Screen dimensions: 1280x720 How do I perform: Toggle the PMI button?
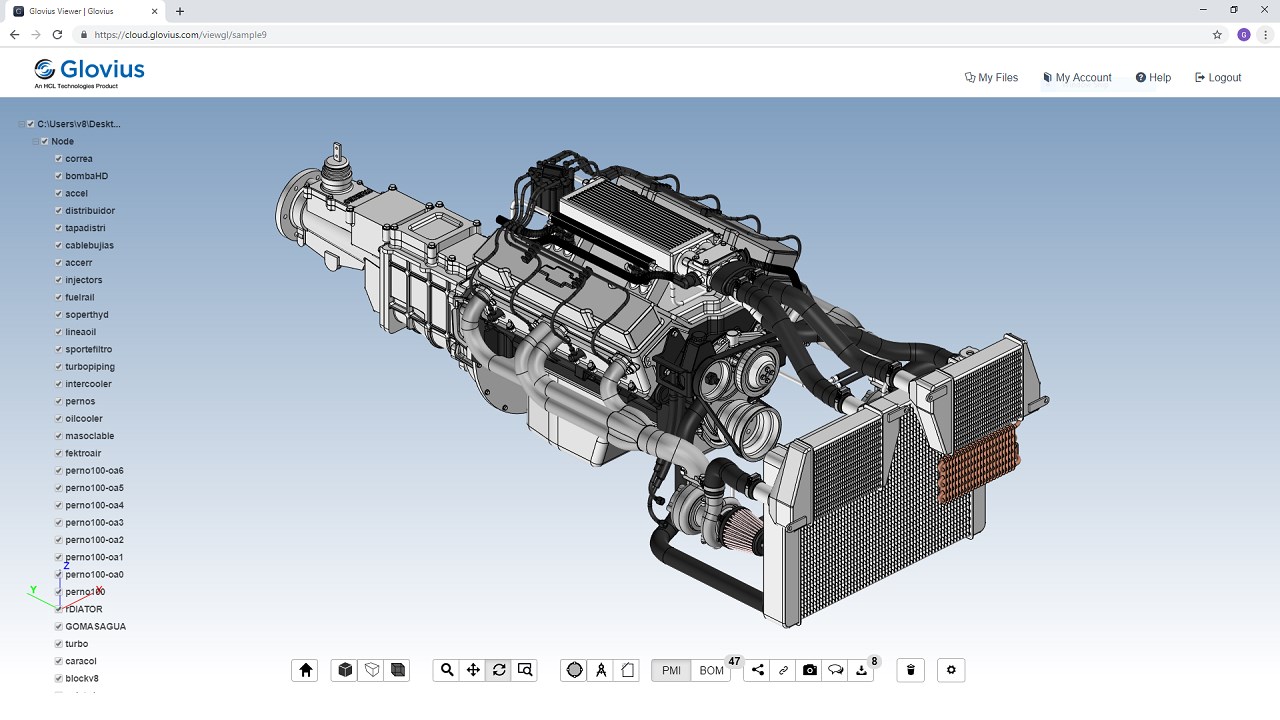click(671, 670)
